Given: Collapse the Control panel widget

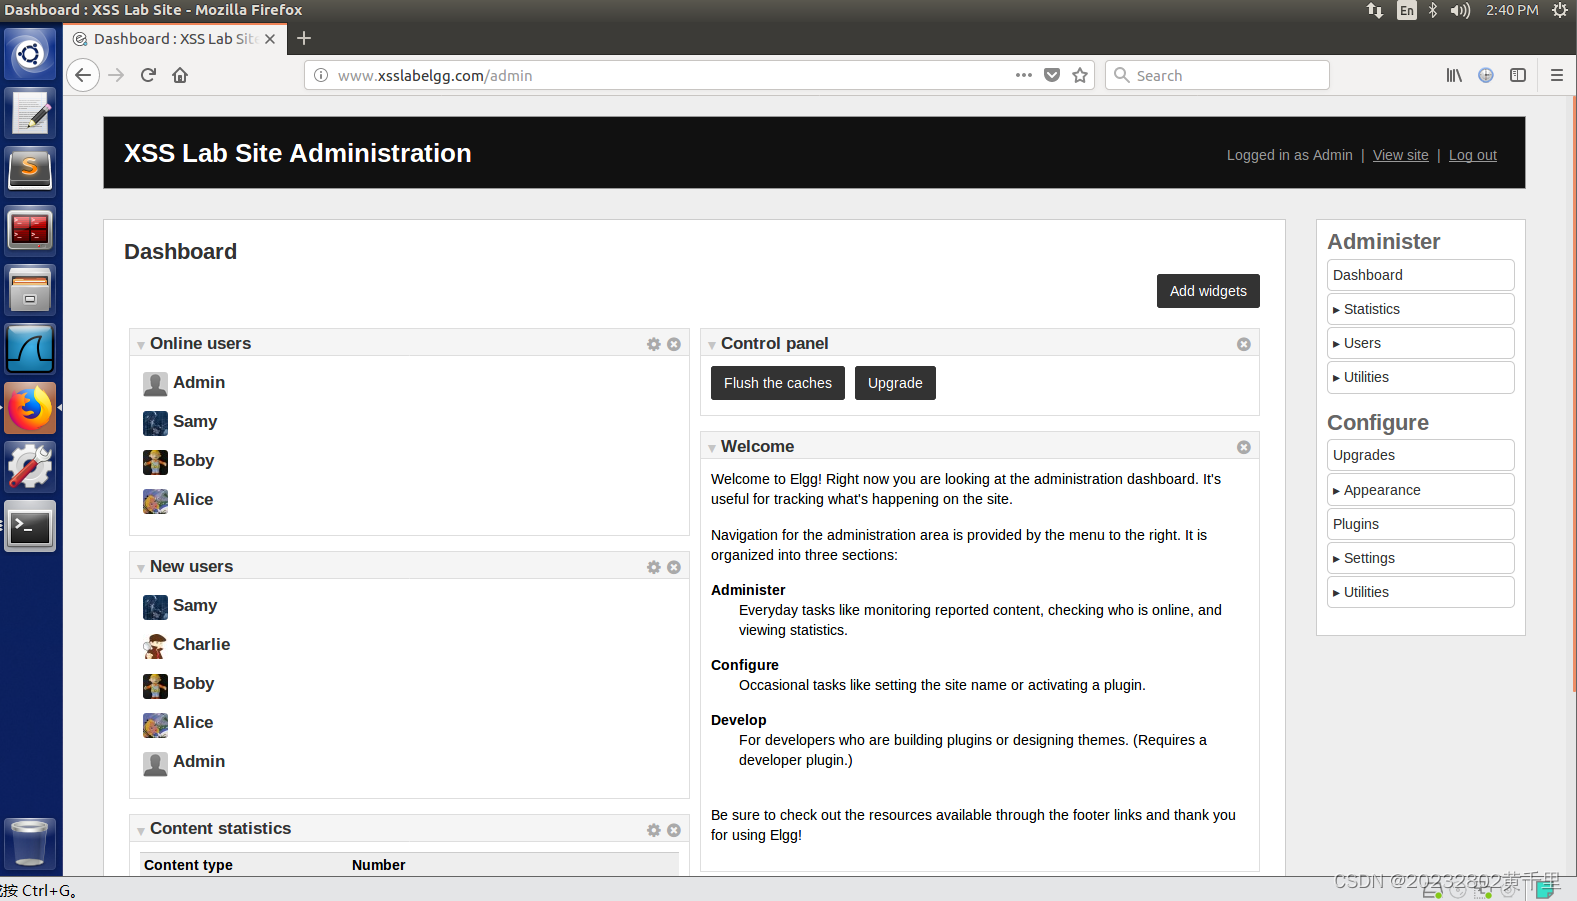Looking at the screenshot, I should 712,345.
